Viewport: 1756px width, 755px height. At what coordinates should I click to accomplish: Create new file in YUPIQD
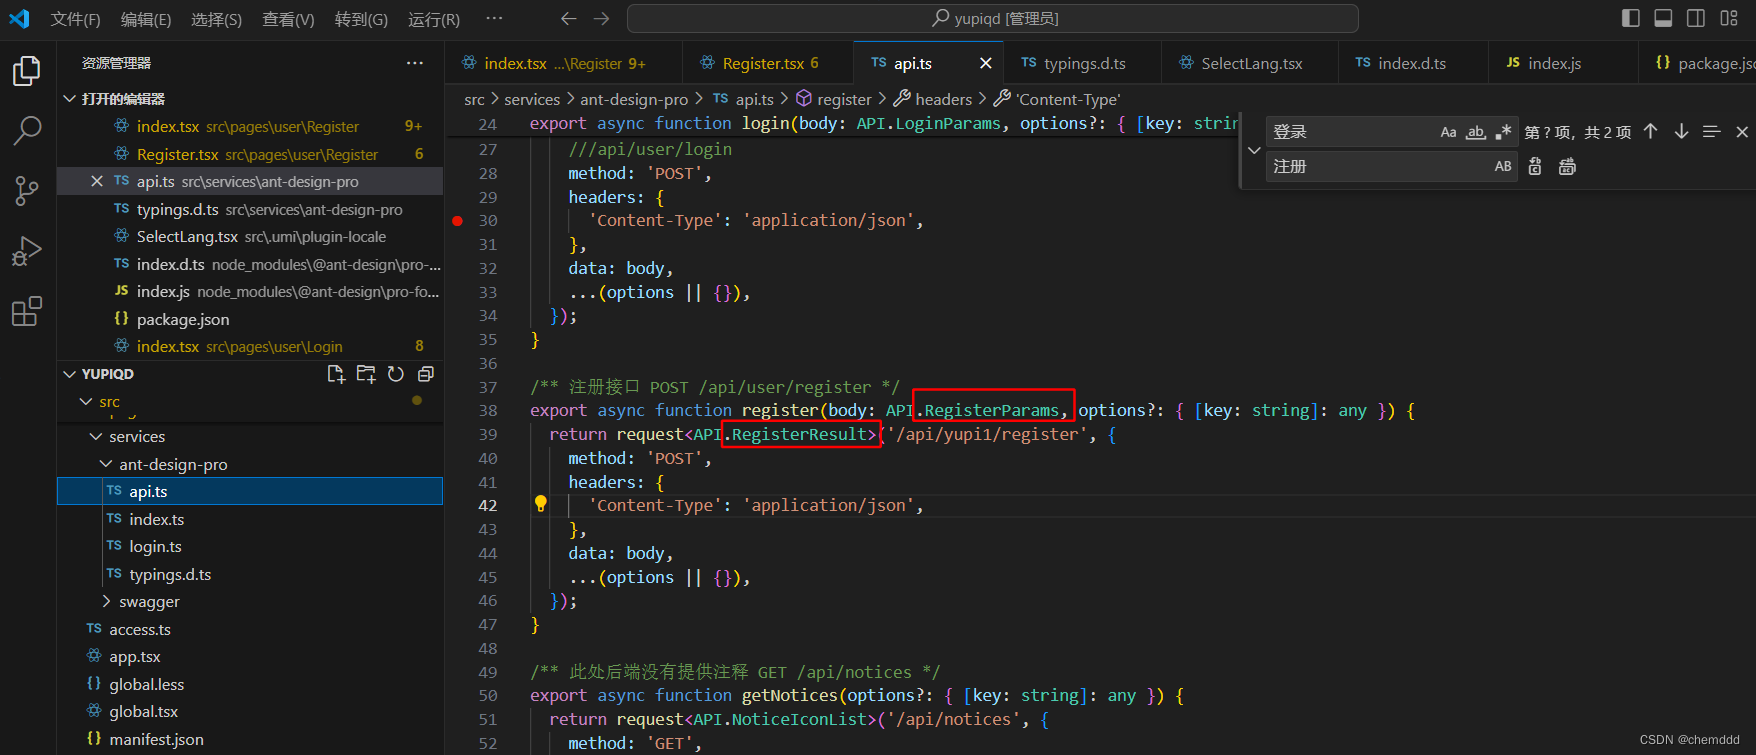pyautogui.click(x=336, y=374)
